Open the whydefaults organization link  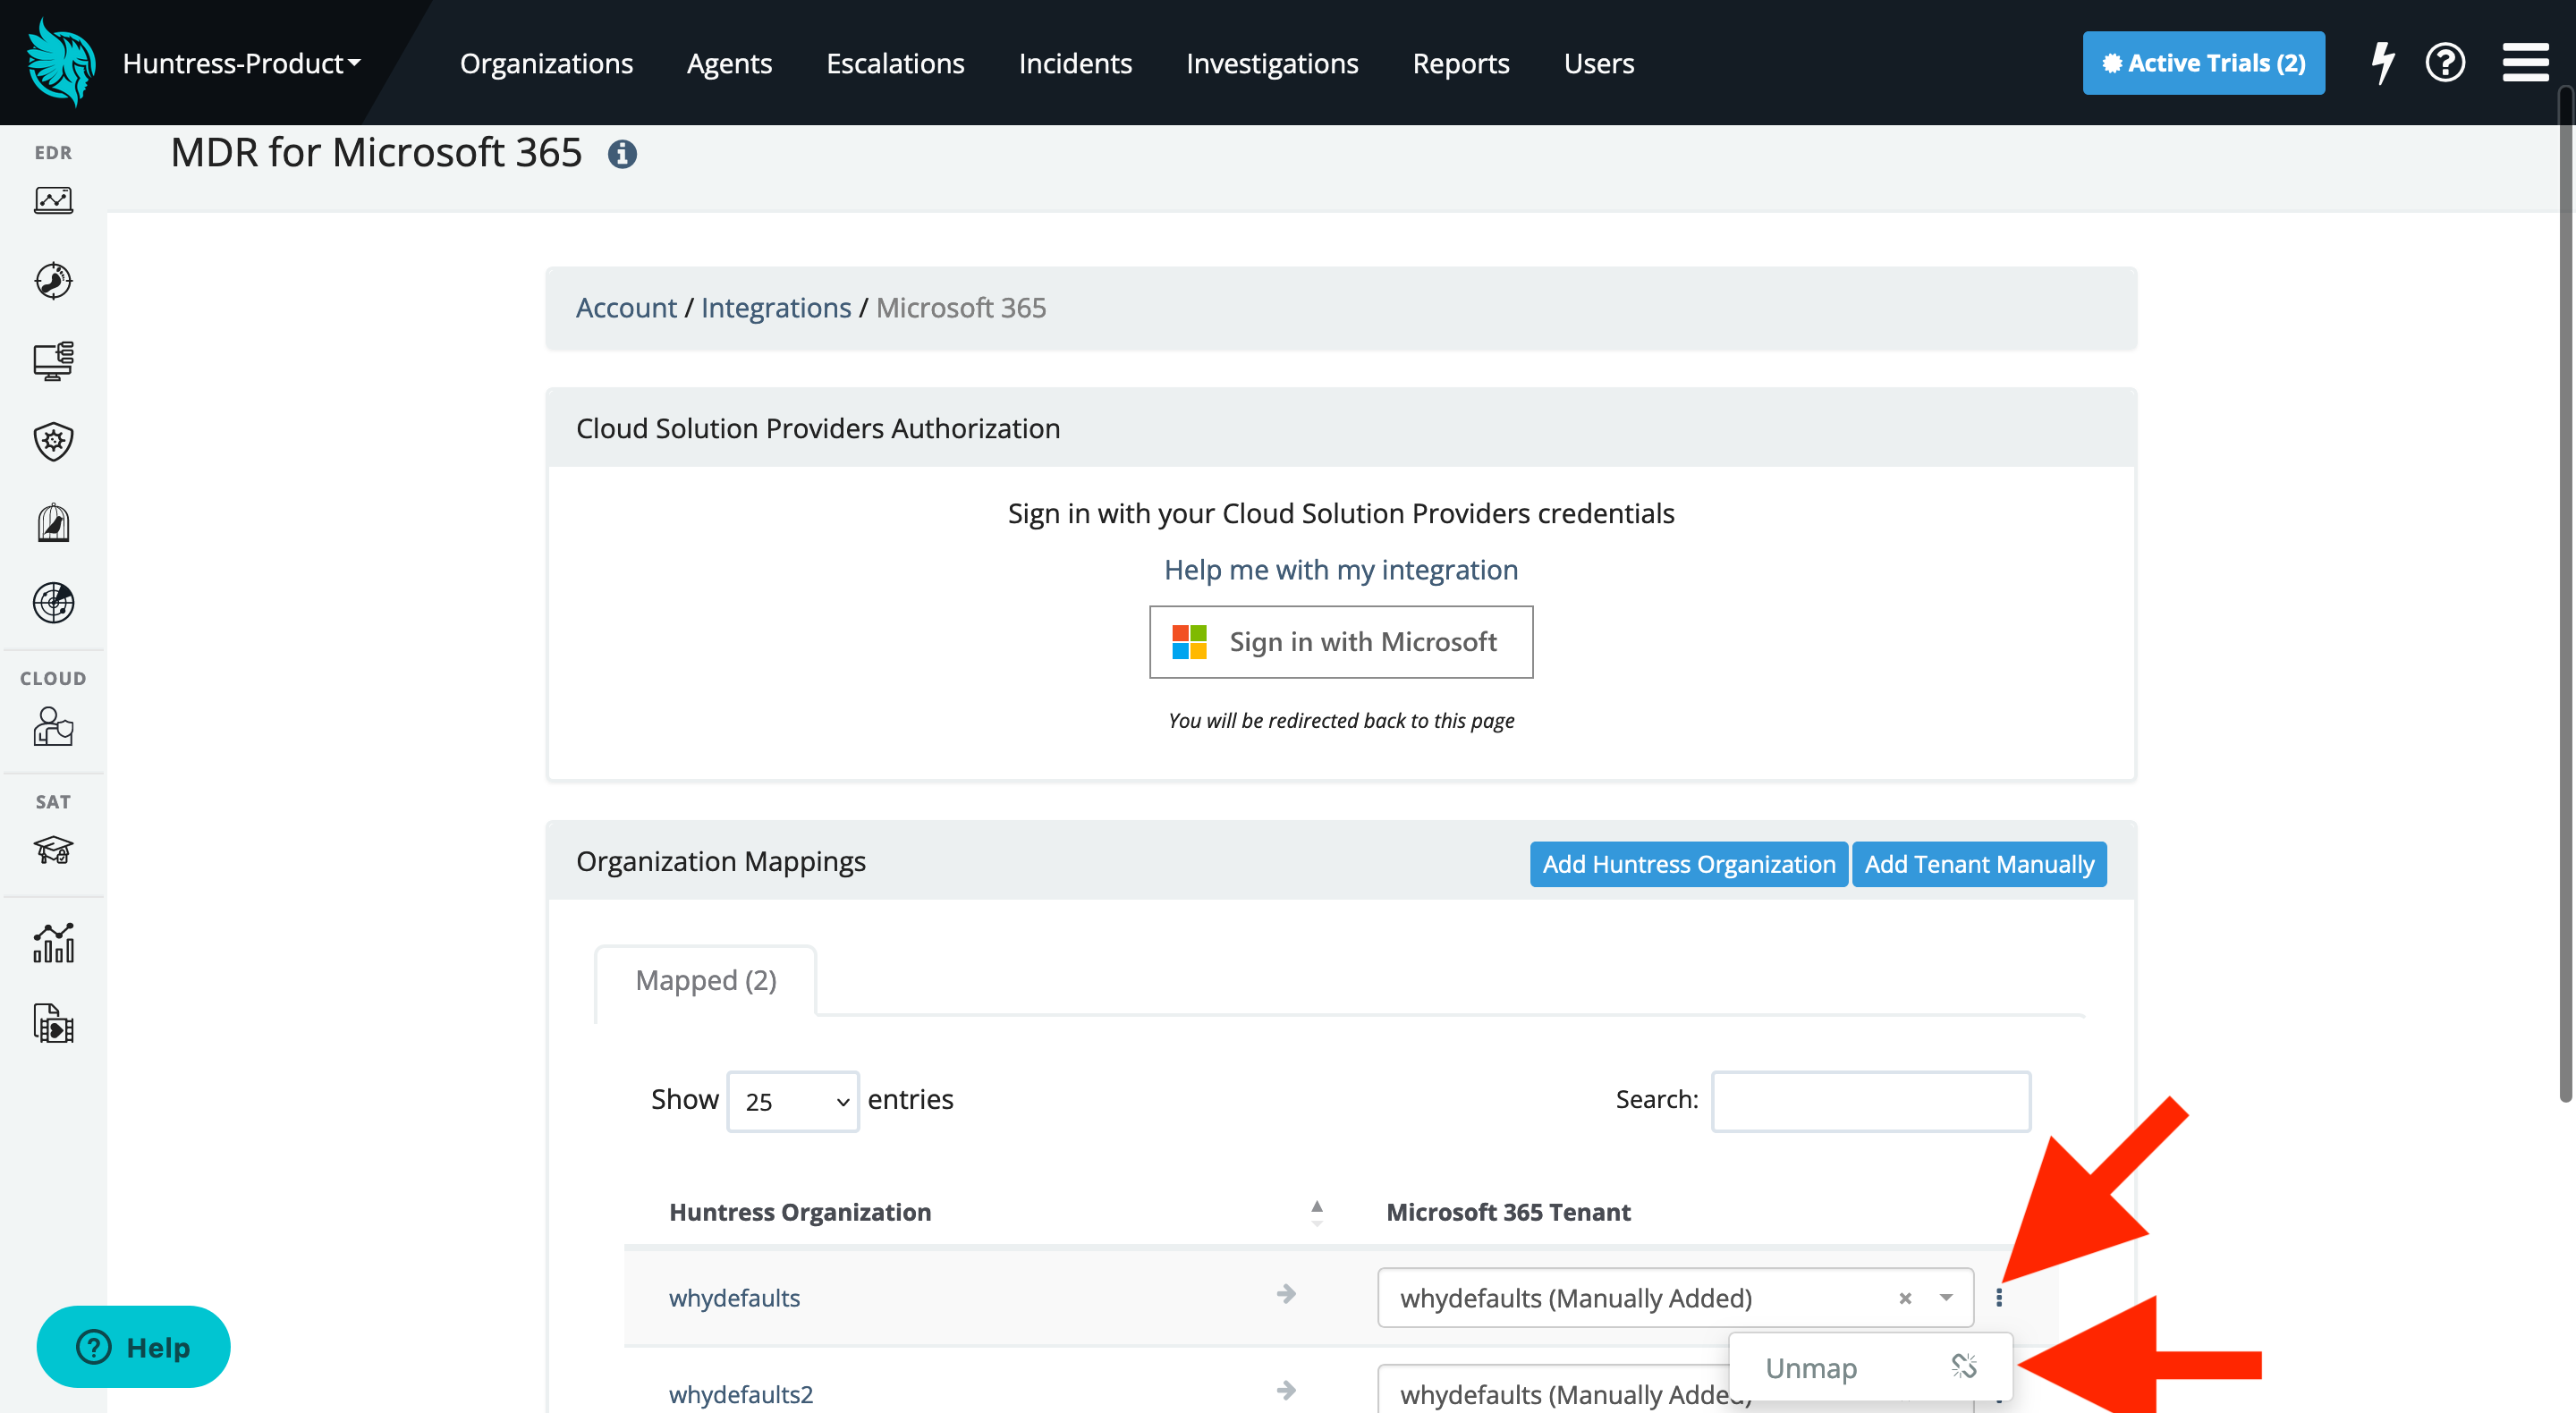pos(734,1298)
